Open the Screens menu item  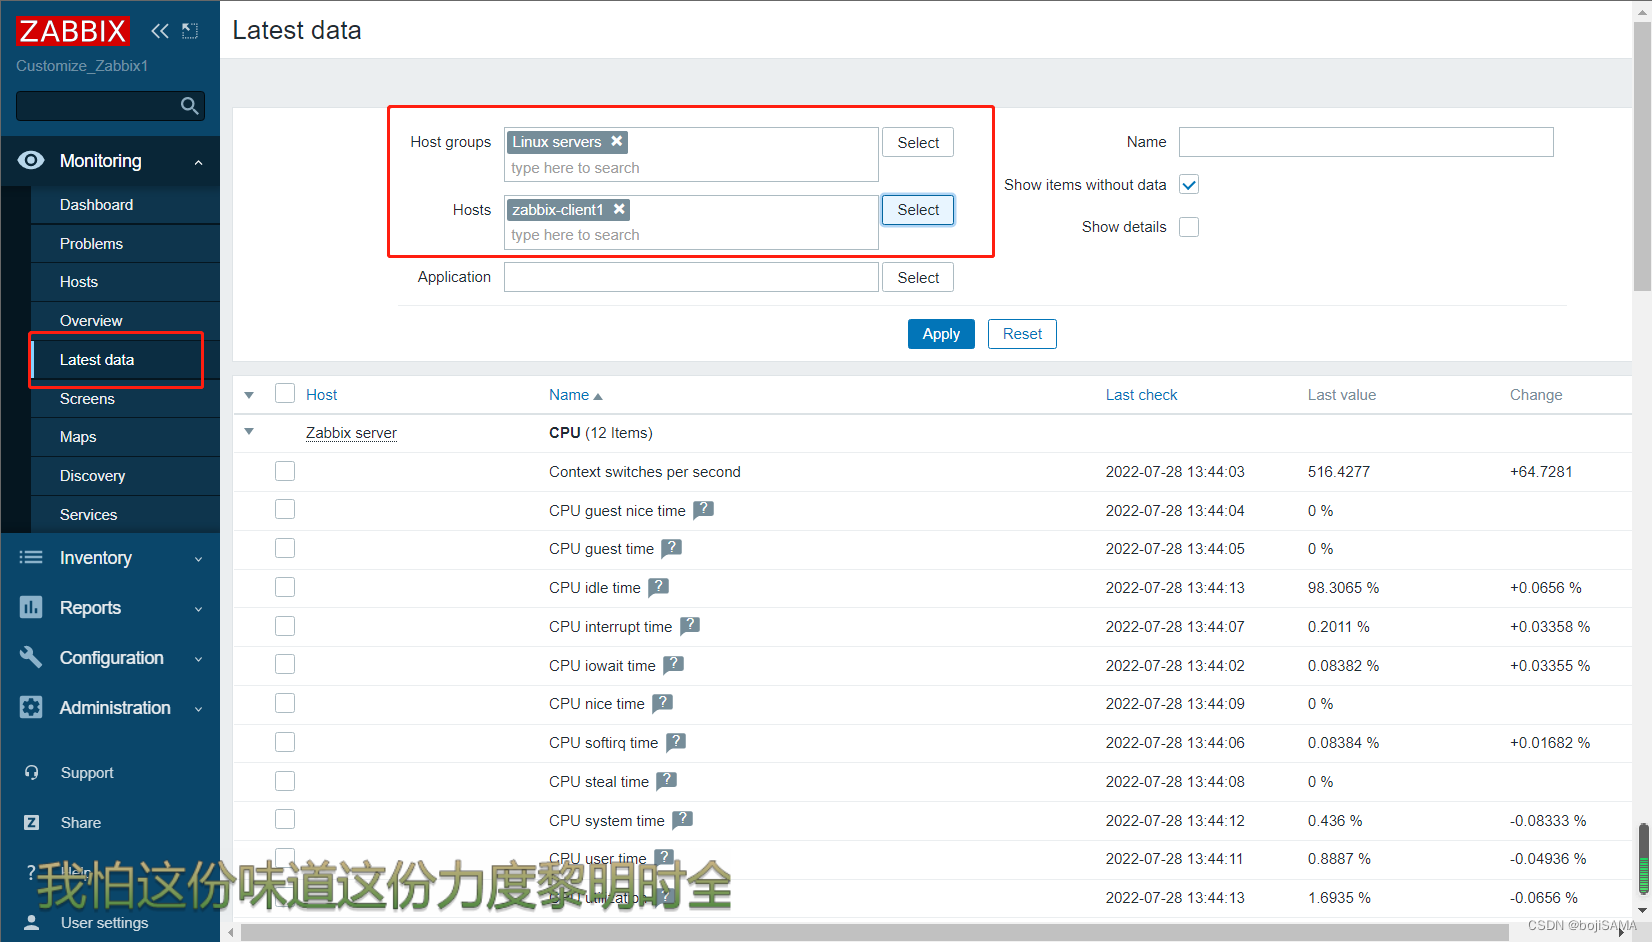coord(125,399)
